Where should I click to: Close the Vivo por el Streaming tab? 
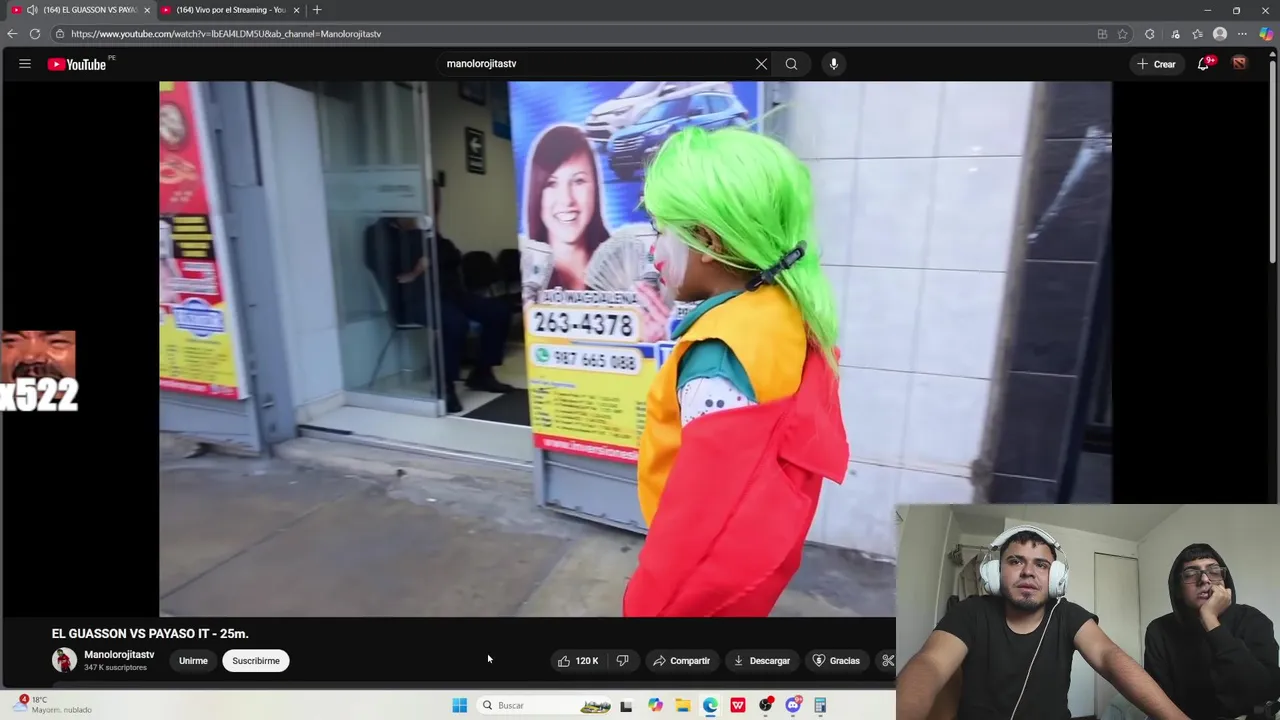296,10
